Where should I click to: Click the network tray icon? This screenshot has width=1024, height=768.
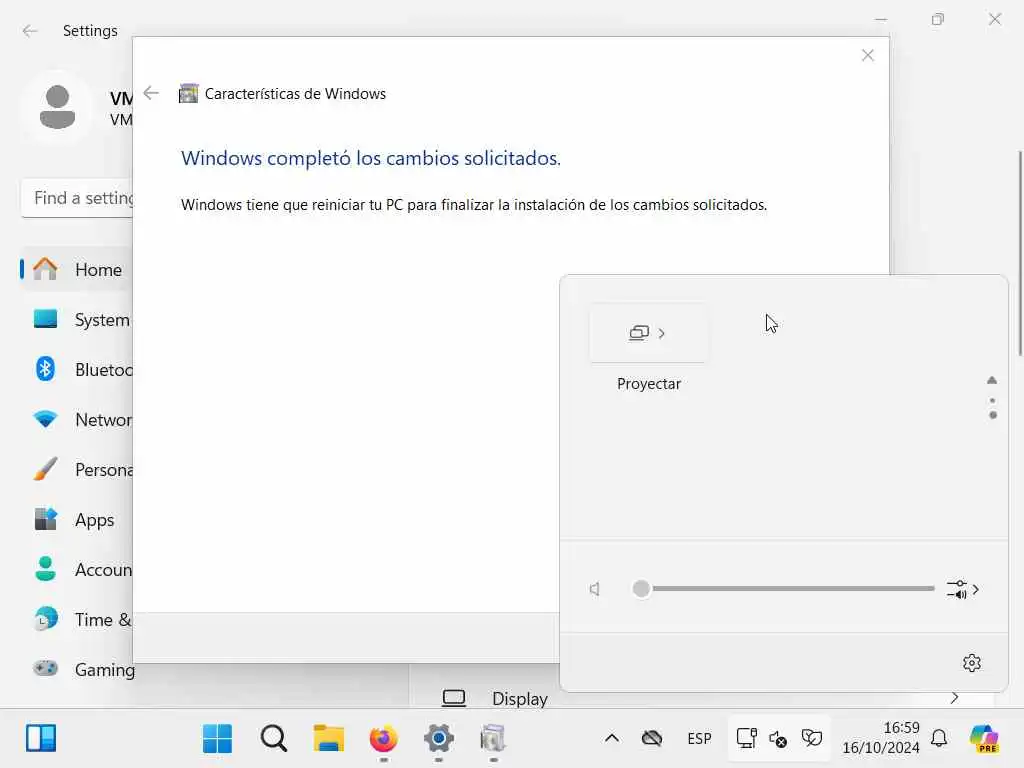[746, 739]
